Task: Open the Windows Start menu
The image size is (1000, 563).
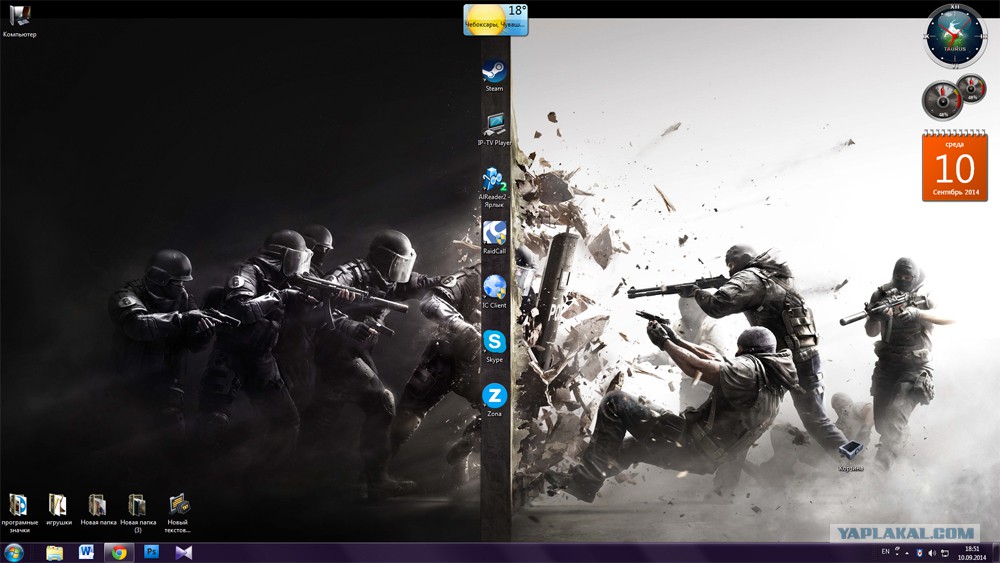Action: point(14,552)
